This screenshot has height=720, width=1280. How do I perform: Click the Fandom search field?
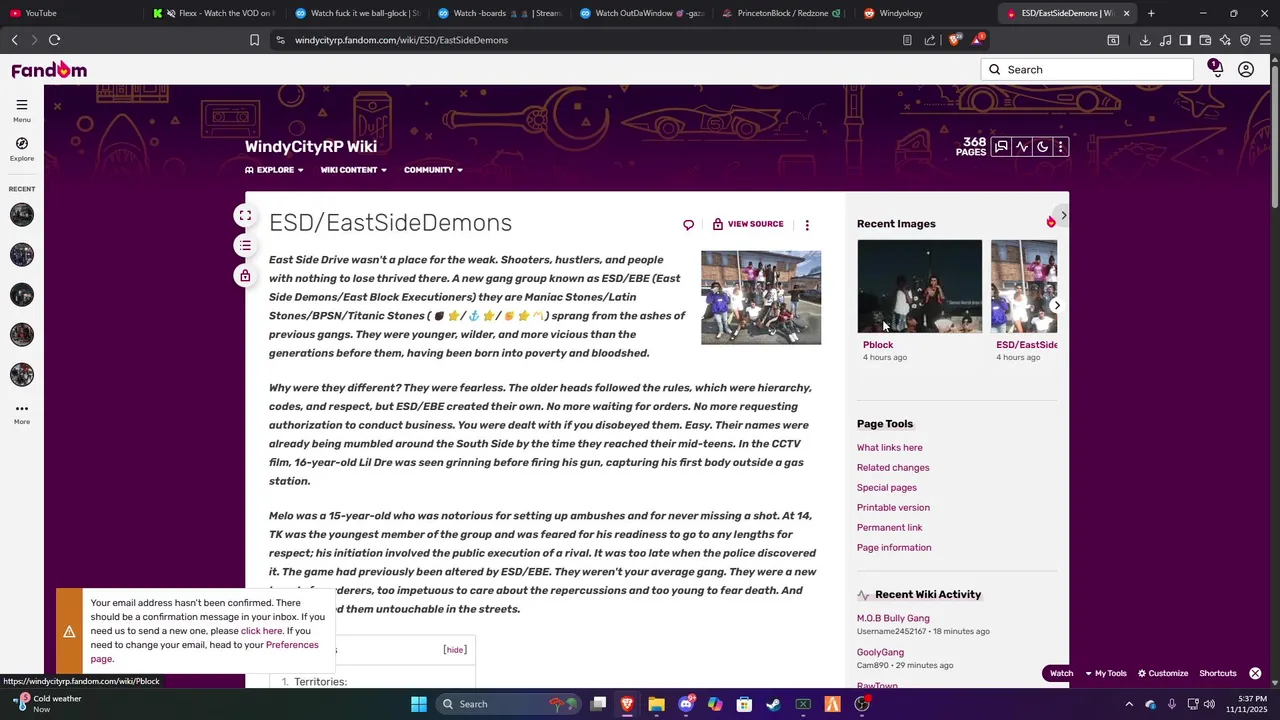click(x=1087, y=70)
